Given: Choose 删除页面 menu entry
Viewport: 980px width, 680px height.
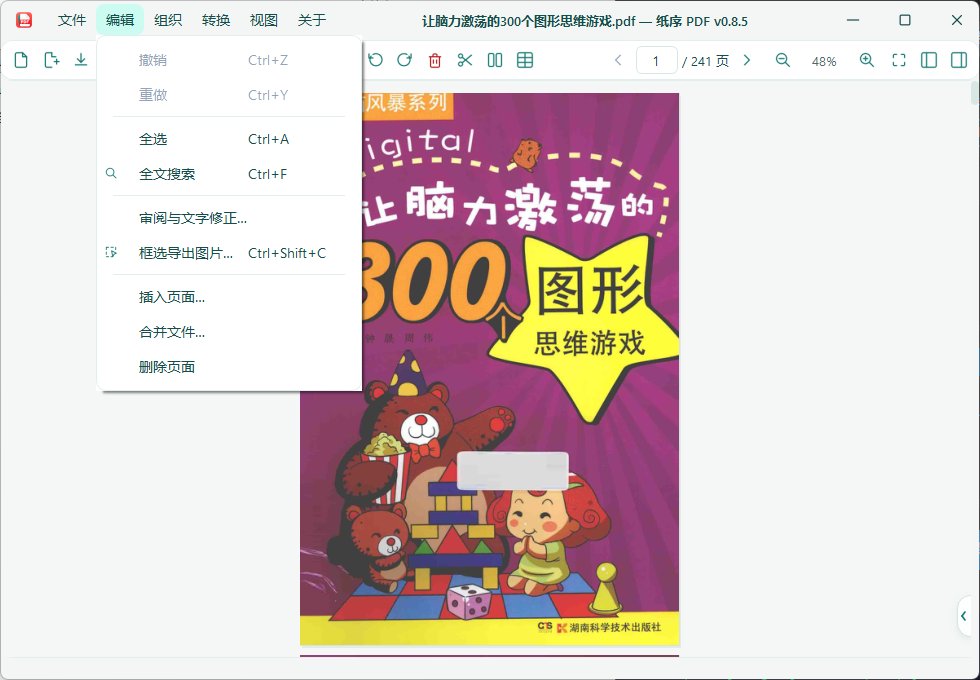Looking at the screenshot, I should [x=229, y=367].
